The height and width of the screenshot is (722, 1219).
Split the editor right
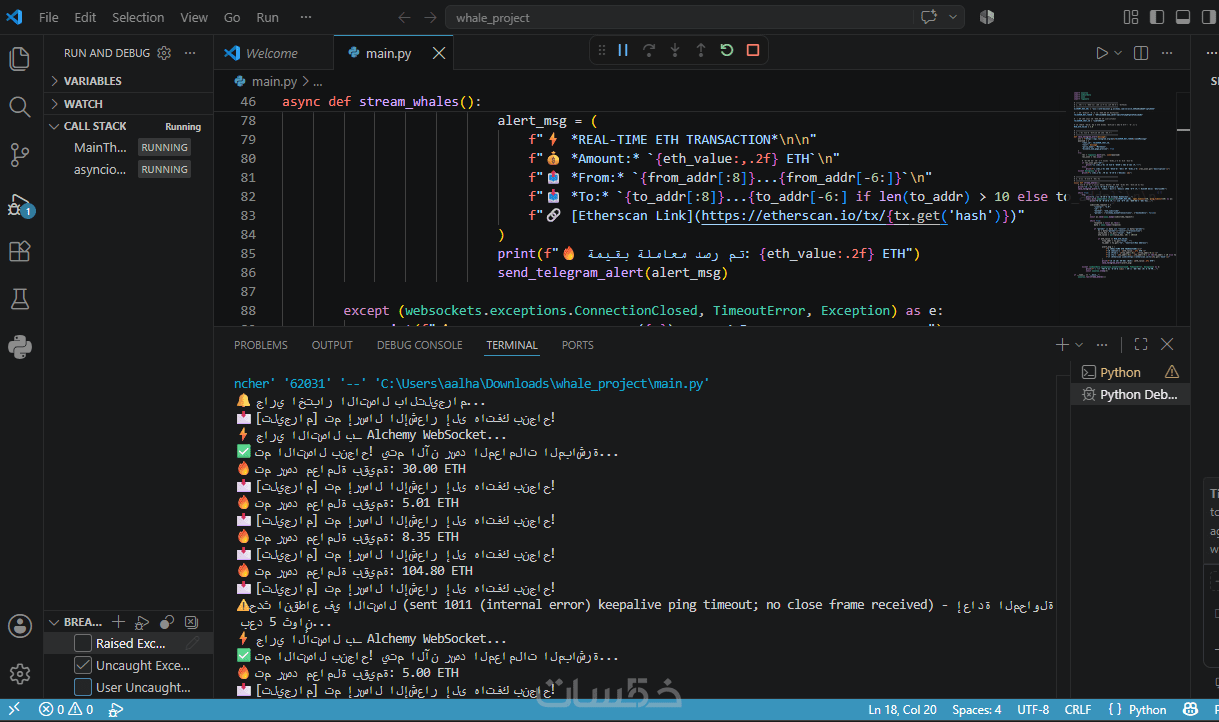tap(1141, 53)
